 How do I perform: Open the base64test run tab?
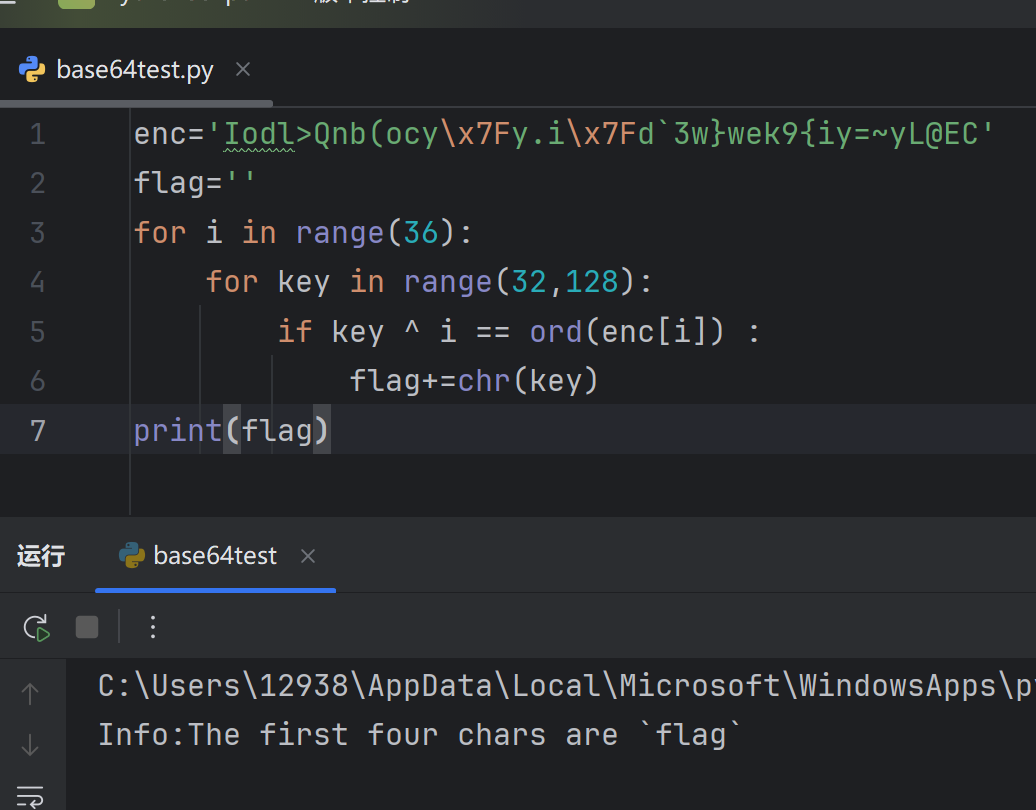215,556
